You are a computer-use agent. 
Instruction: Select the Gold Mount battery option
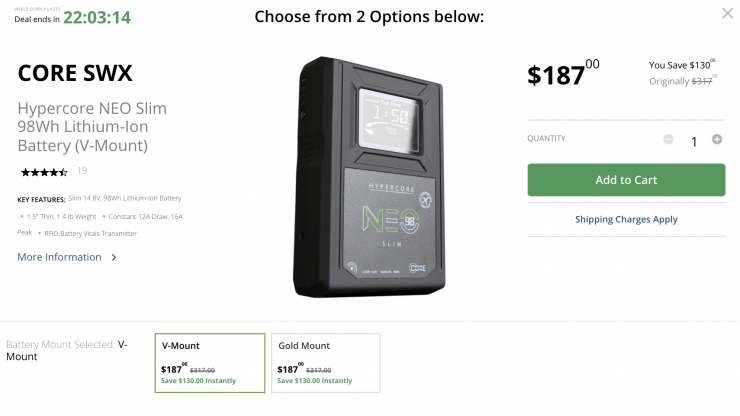[x=325, y=362]
